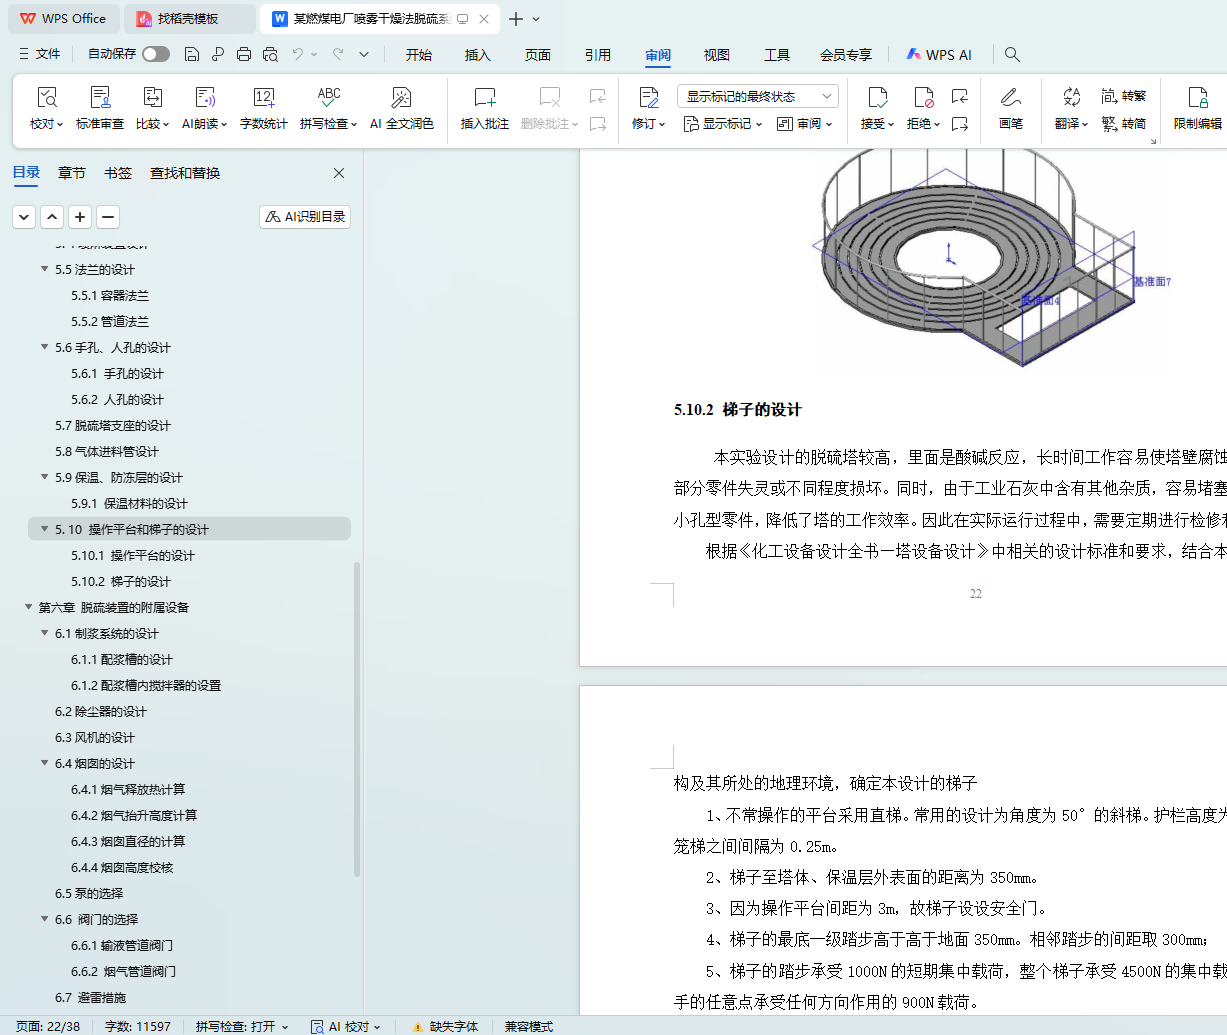
Task: Click the AI识别目录 button
Action: [x=305, y=217]
